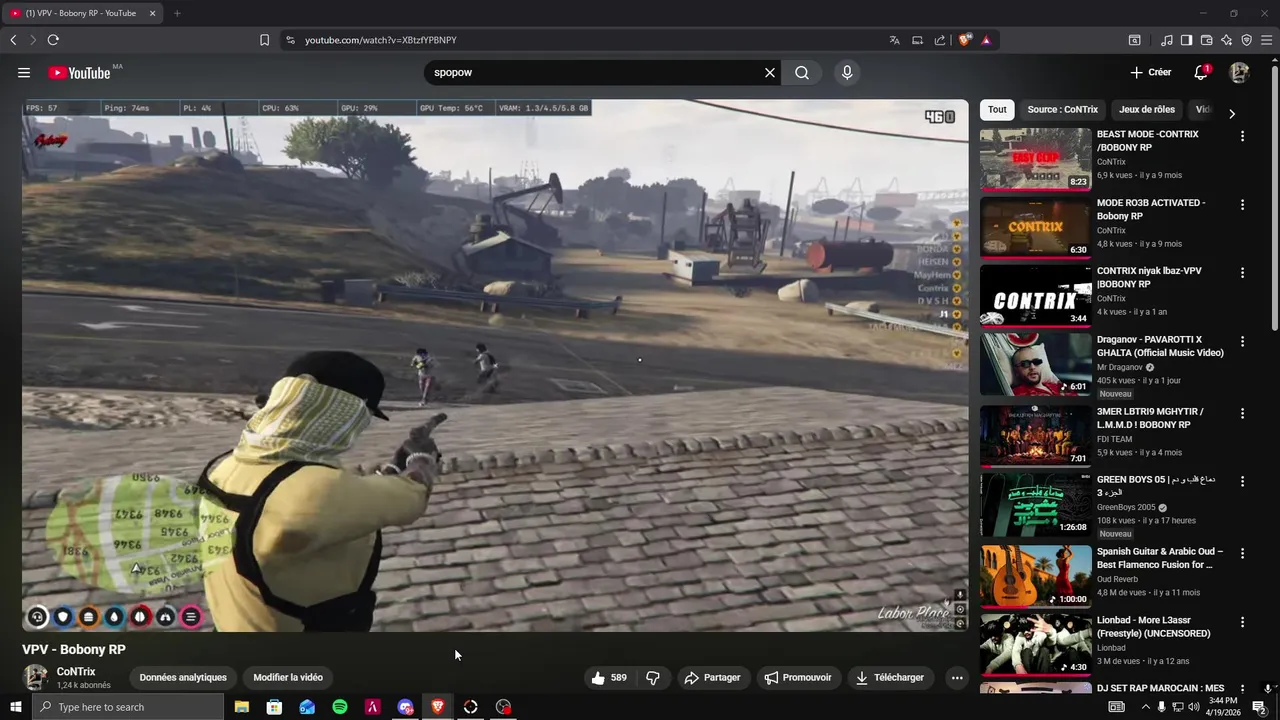Start voice search with the microphone
This screenshot has width=1280, height=720.
tap(847, 72)
